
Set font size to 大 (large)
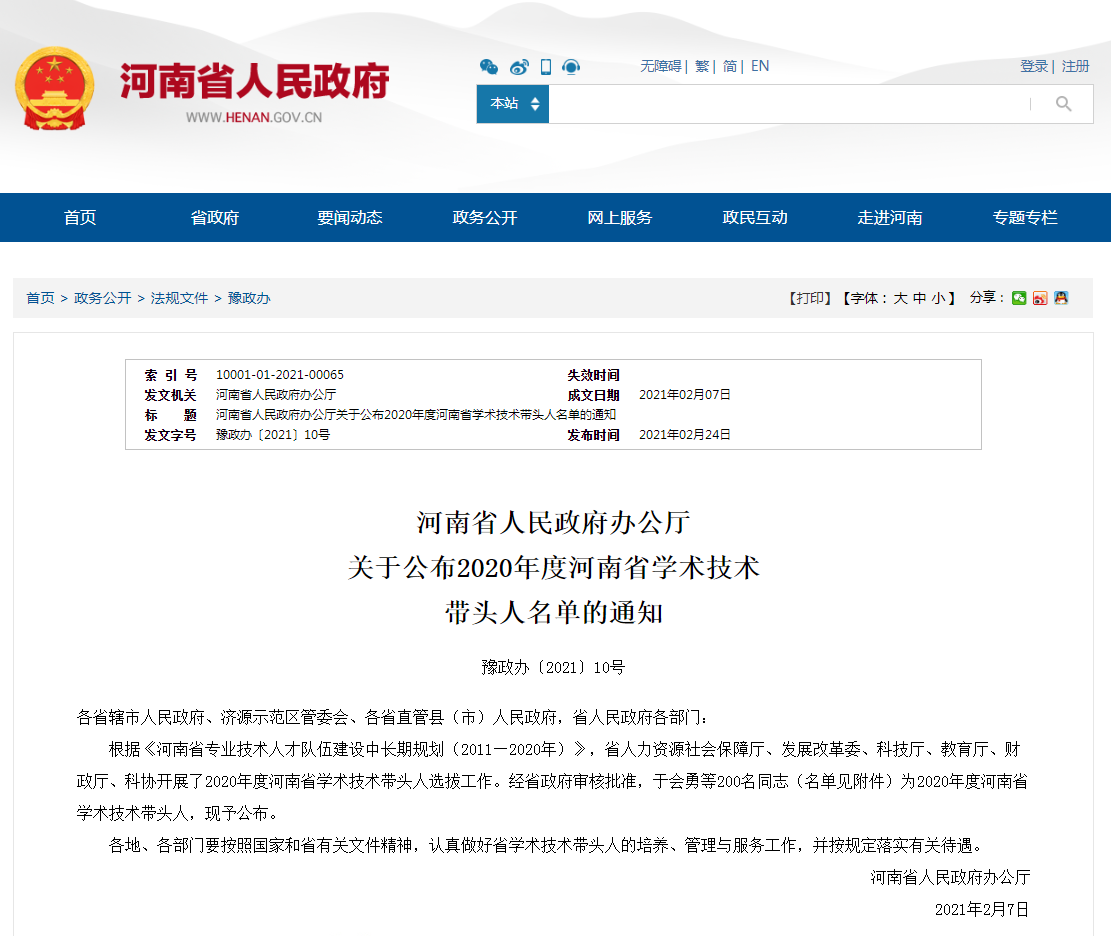[900, 298]
